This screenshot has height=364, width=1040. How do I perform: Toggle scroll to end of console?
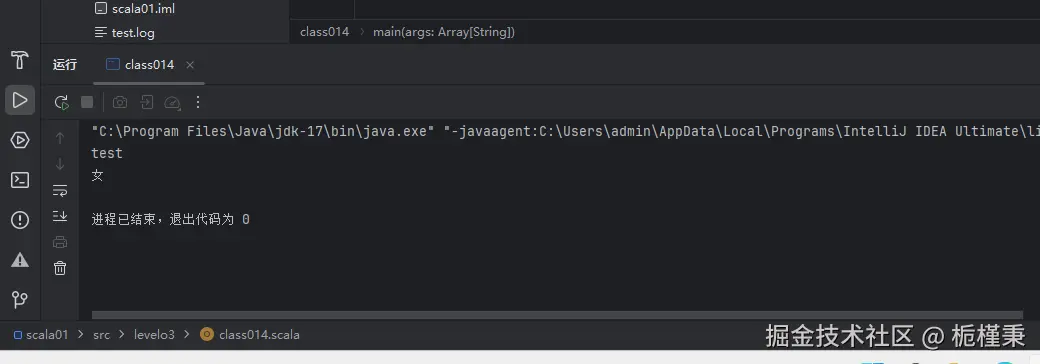(x=60, y=216)
